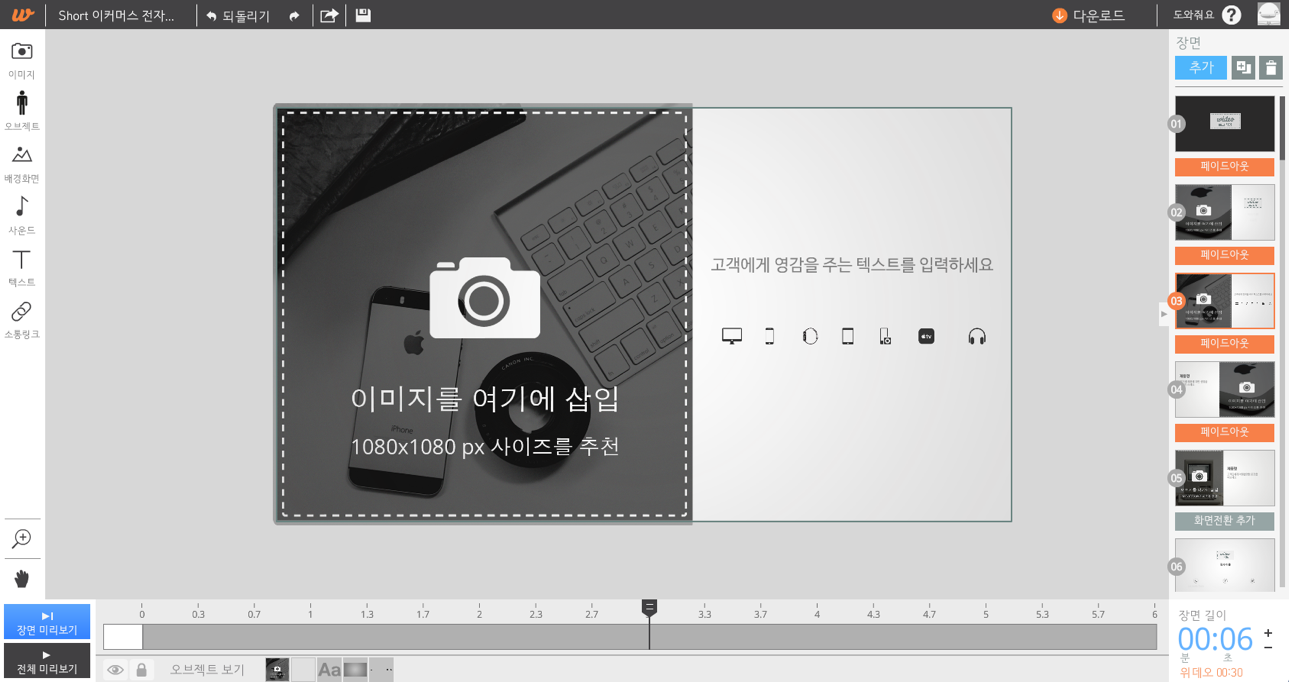Select the hand pan tool
1289x682 pixels.
tap(22, 579)
